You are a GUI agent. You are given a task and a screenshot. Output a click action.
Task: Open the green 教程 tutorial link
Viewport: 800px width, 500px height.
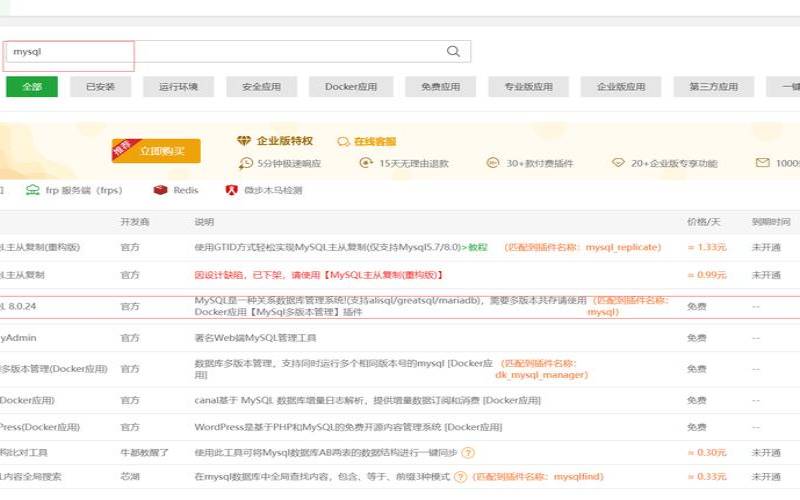coord(478,247)
